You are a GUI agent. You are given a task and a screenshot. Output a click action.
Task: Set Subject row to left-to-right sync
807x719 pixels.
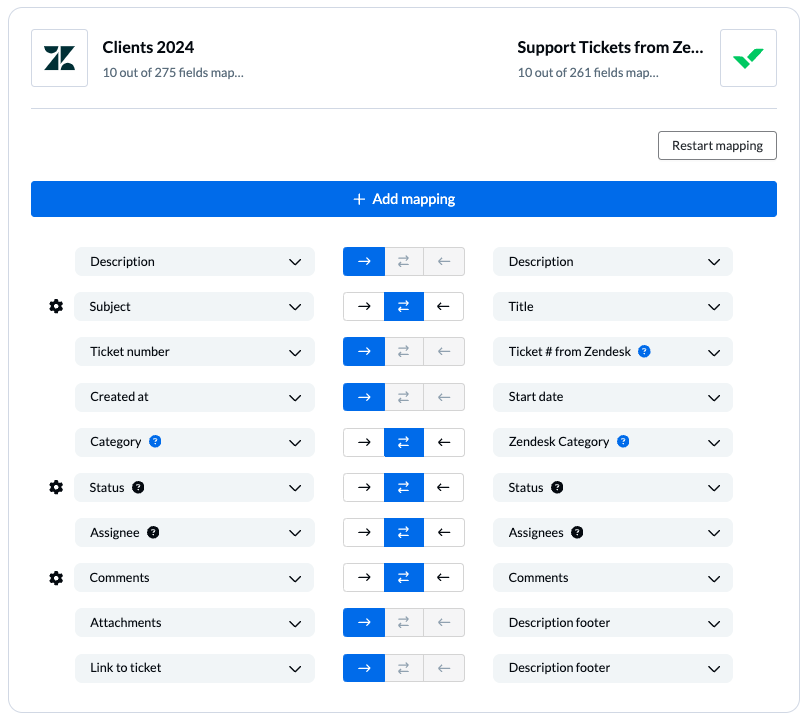pos(364,306)
